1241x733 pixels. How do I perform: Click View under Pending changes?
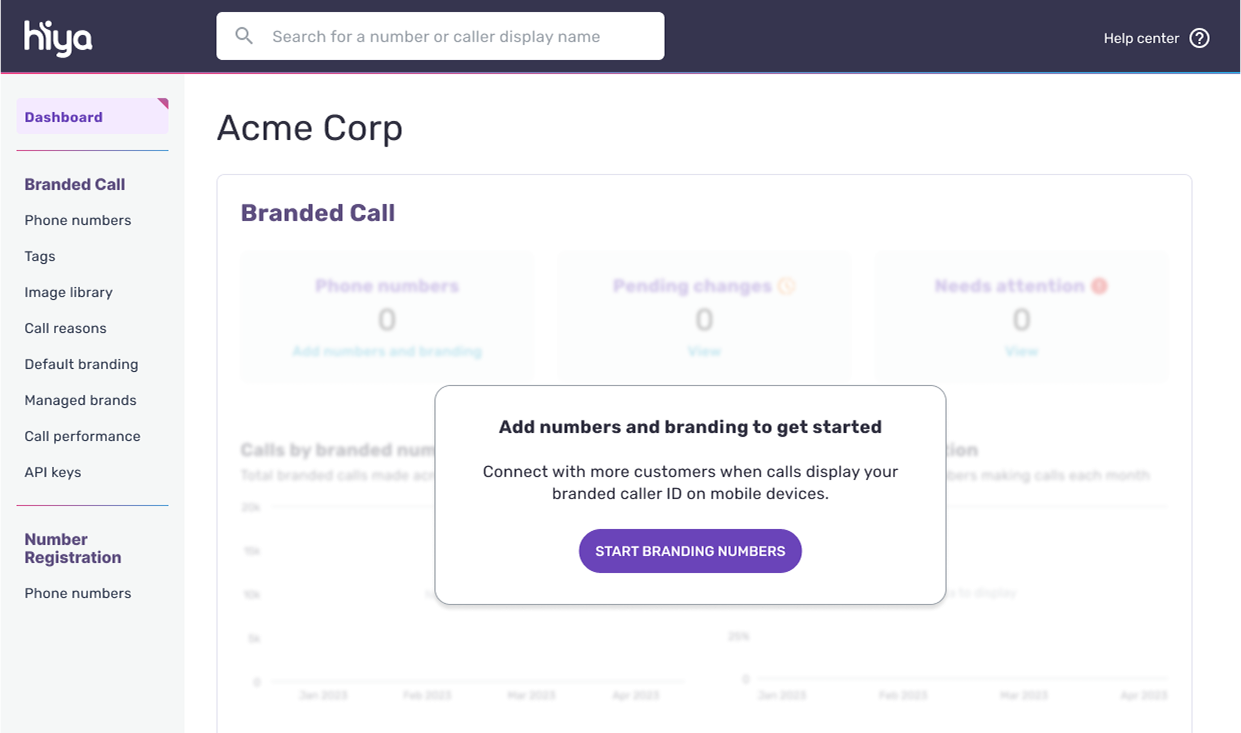tap(704, 351)
